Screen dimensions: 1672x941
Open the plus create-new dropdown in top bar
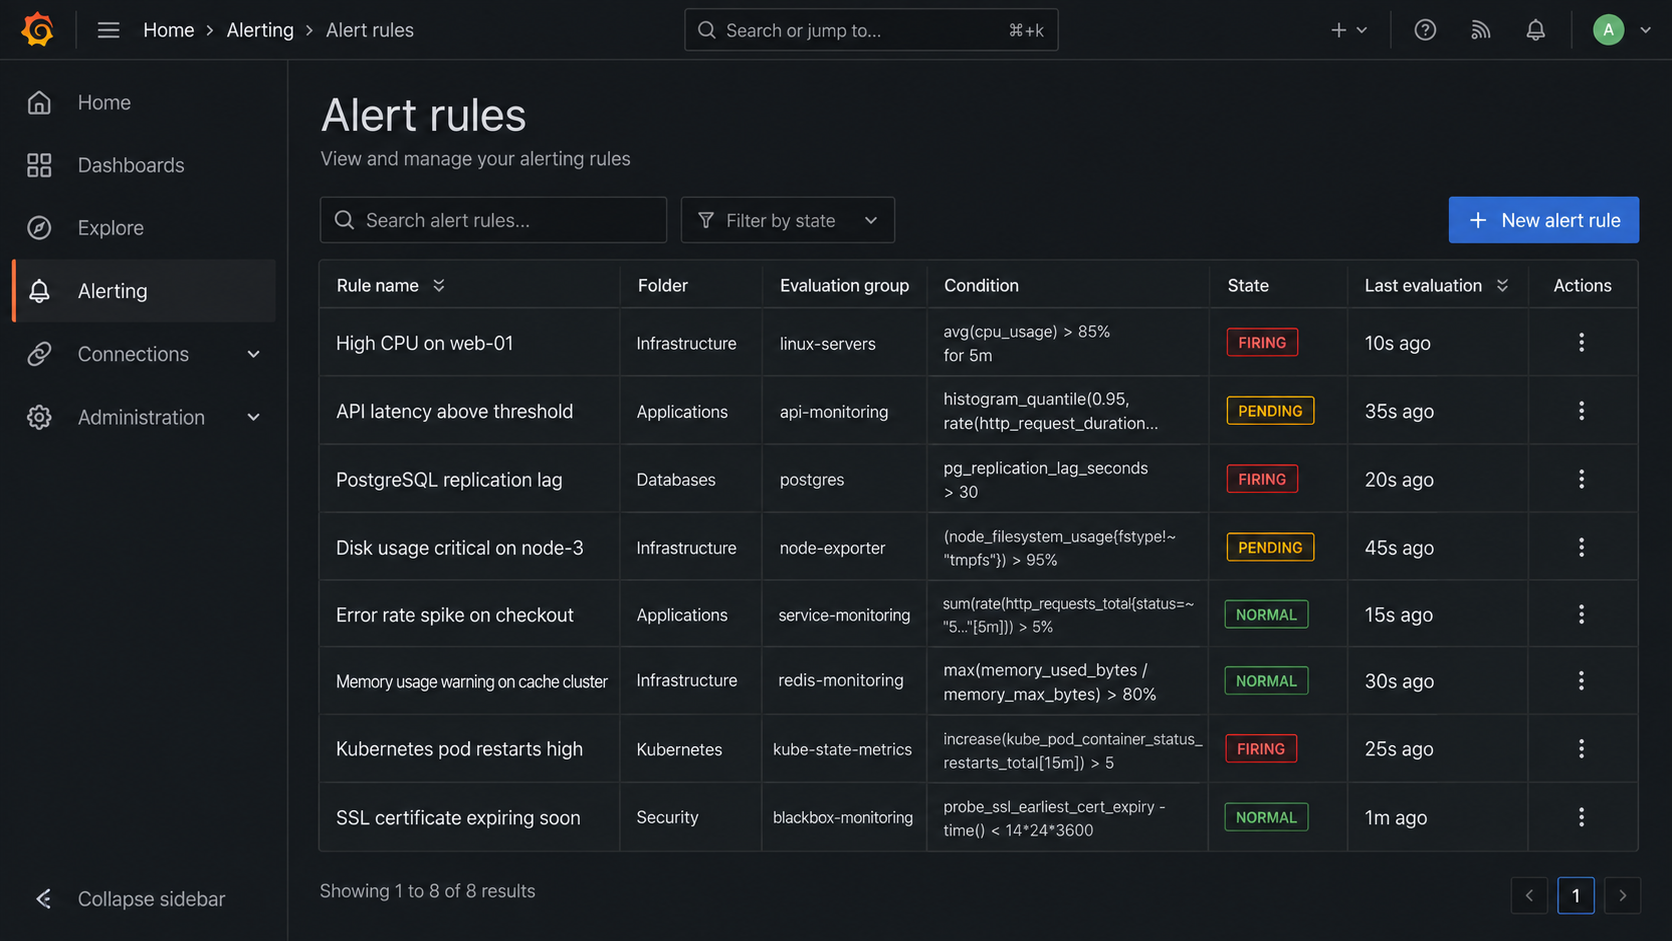[1348, 30]
